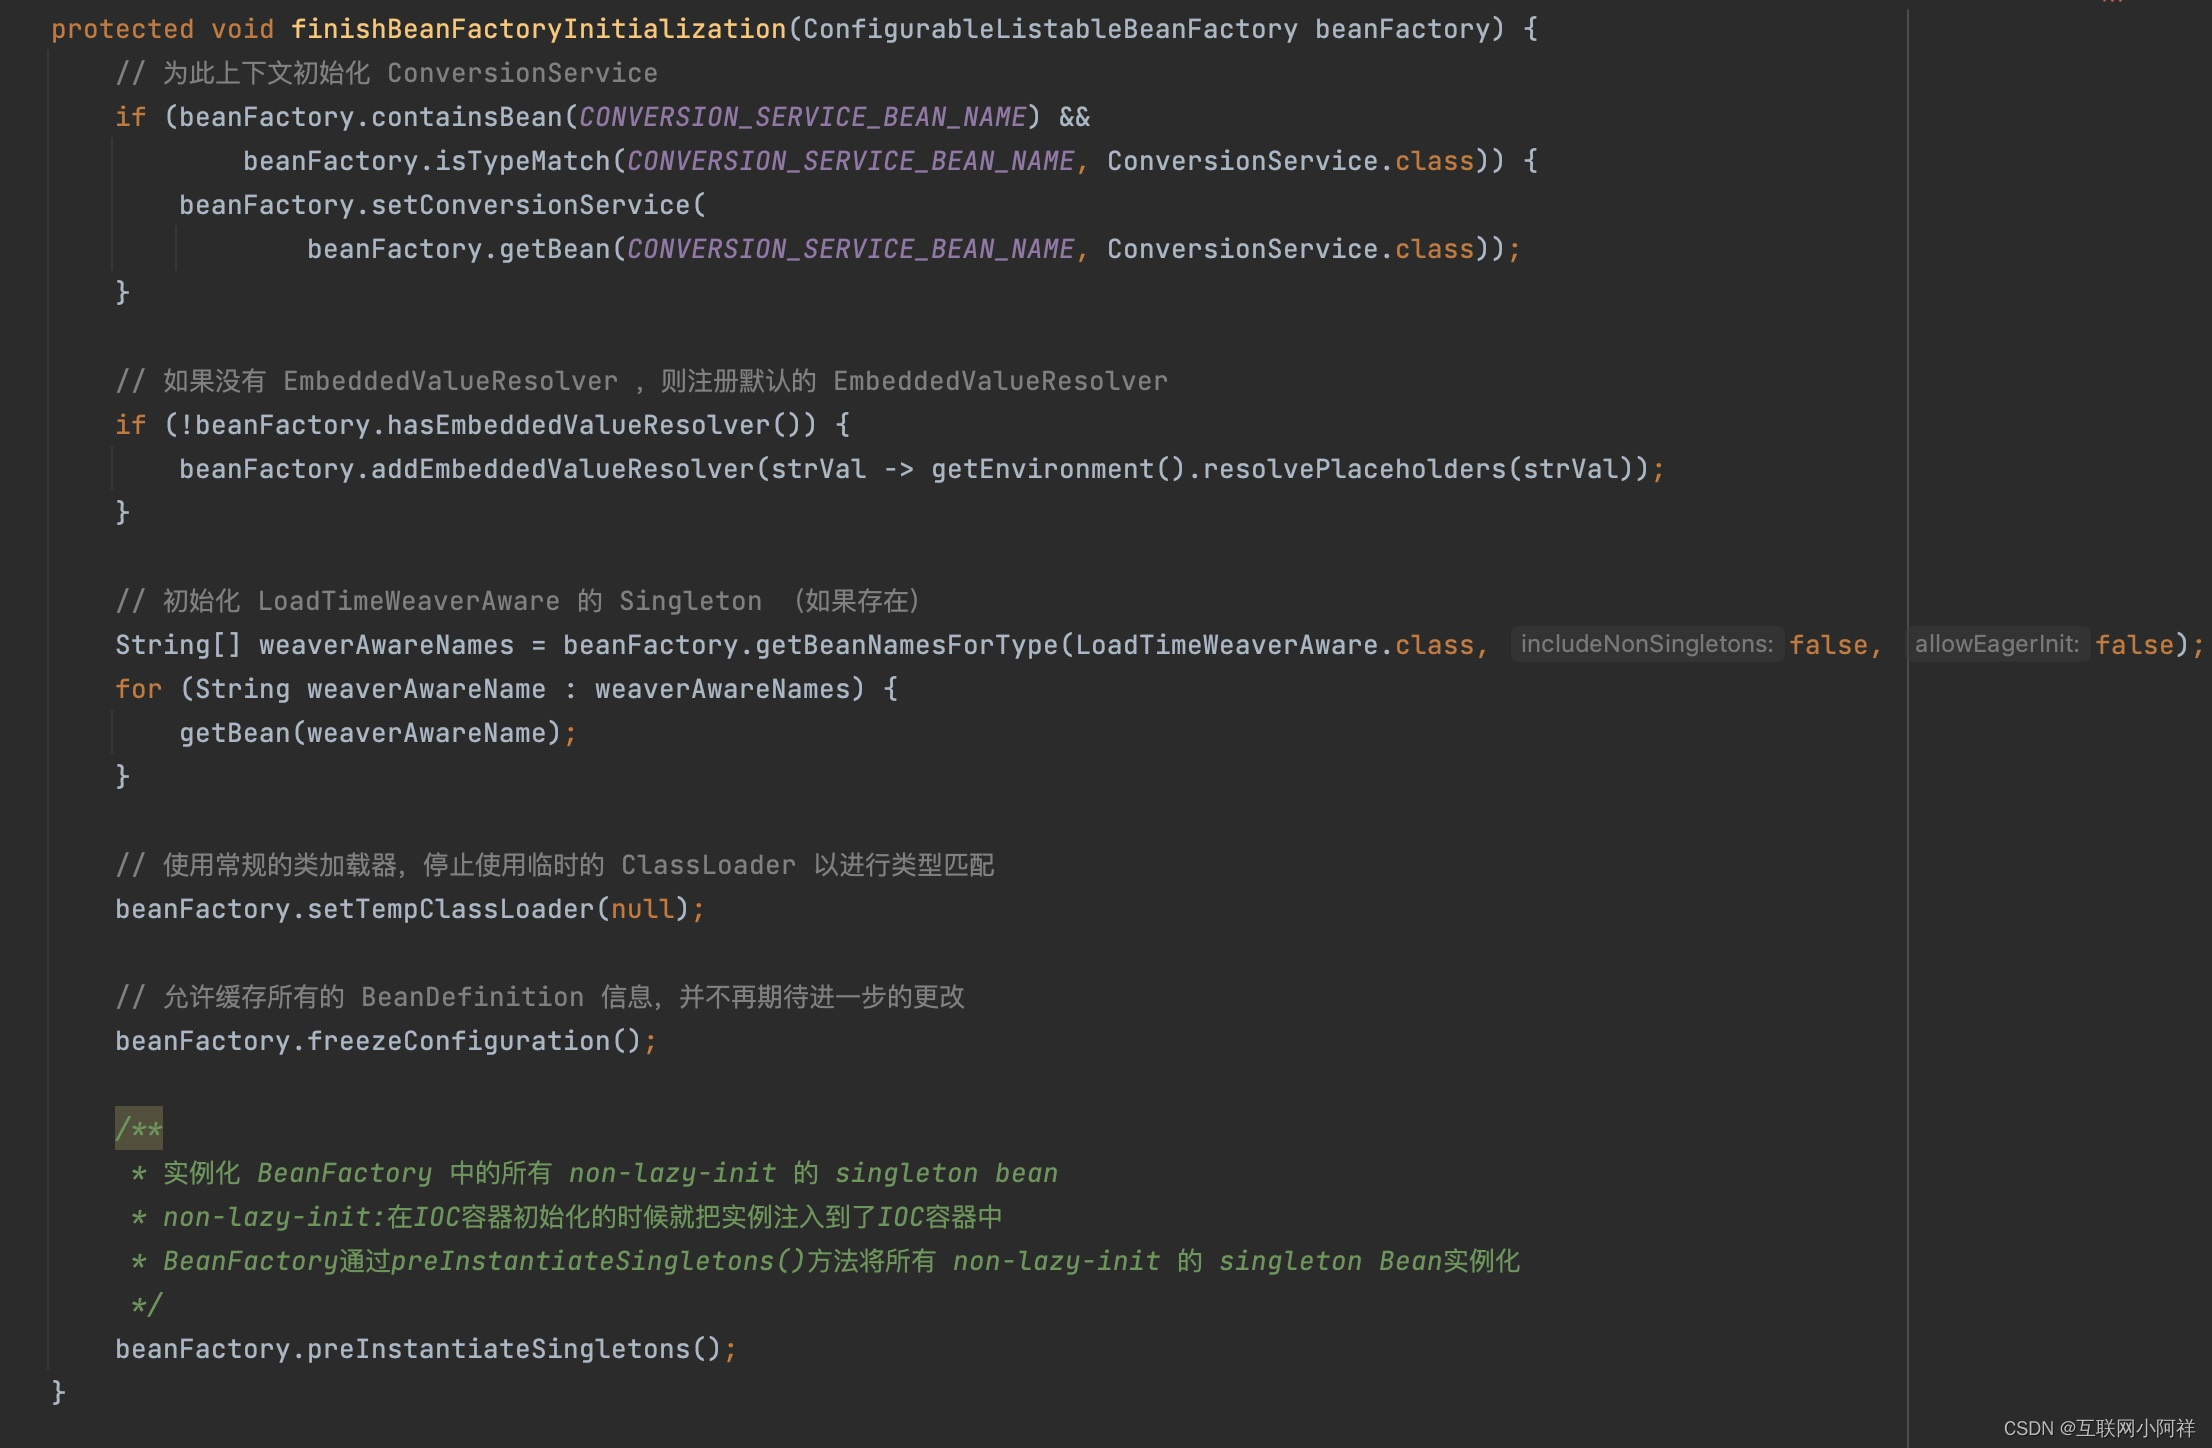Click the false value after includeNonSingletons hint
This screenshot has height=1448, width=2212.
1828,645
